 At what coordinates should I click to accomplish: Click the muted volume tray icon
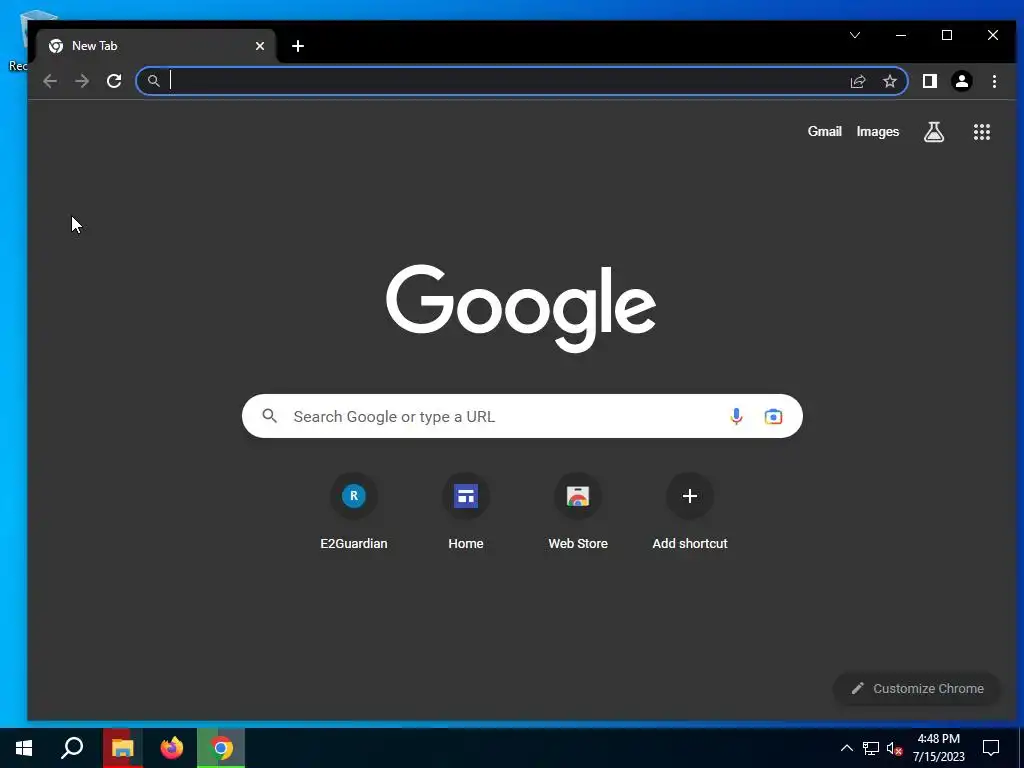pyautogui.click(x=894, y=748)
